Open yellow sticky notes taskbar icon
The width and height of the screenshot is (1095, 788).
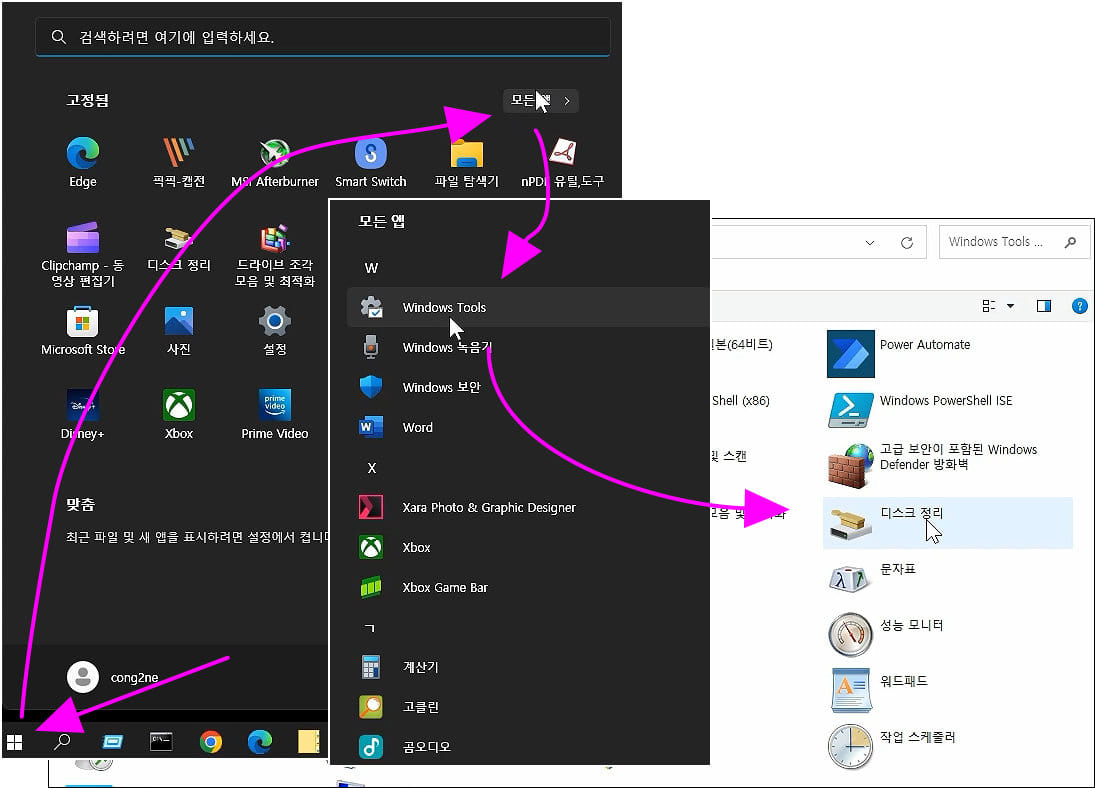click(308, 742)
